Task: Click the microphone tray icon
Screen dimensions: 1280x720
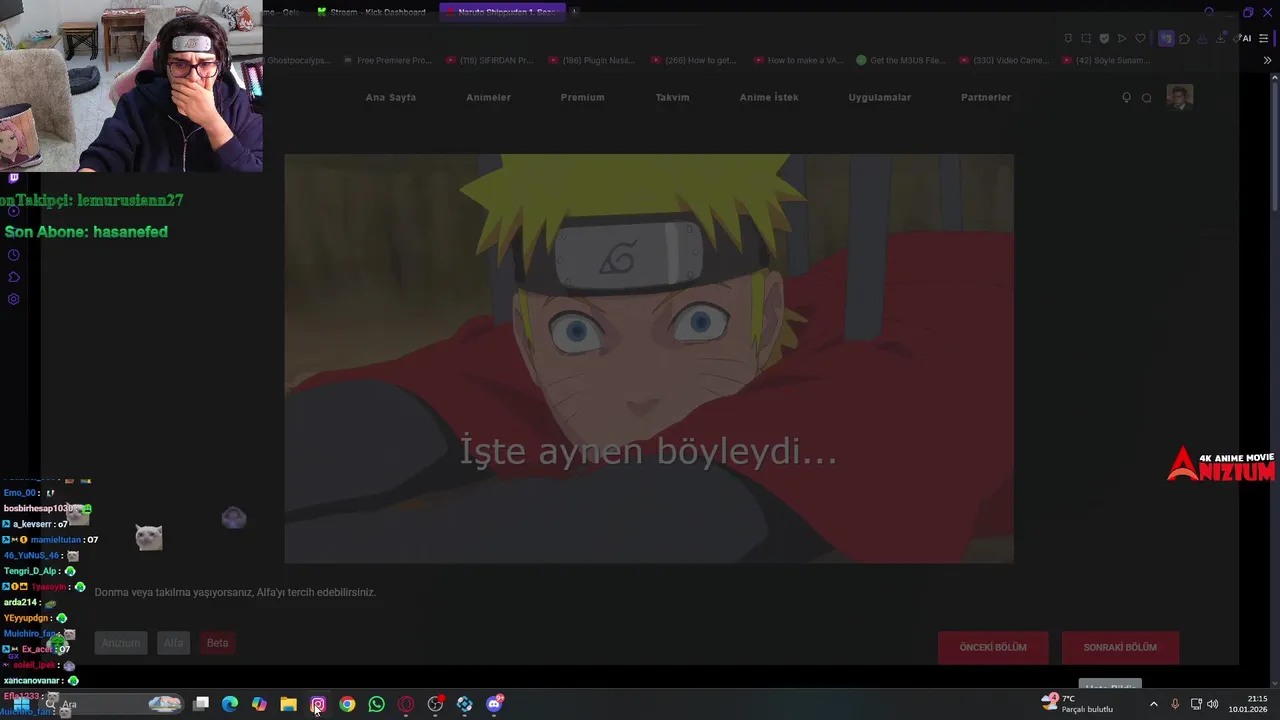Action: tap(1175, 704)
